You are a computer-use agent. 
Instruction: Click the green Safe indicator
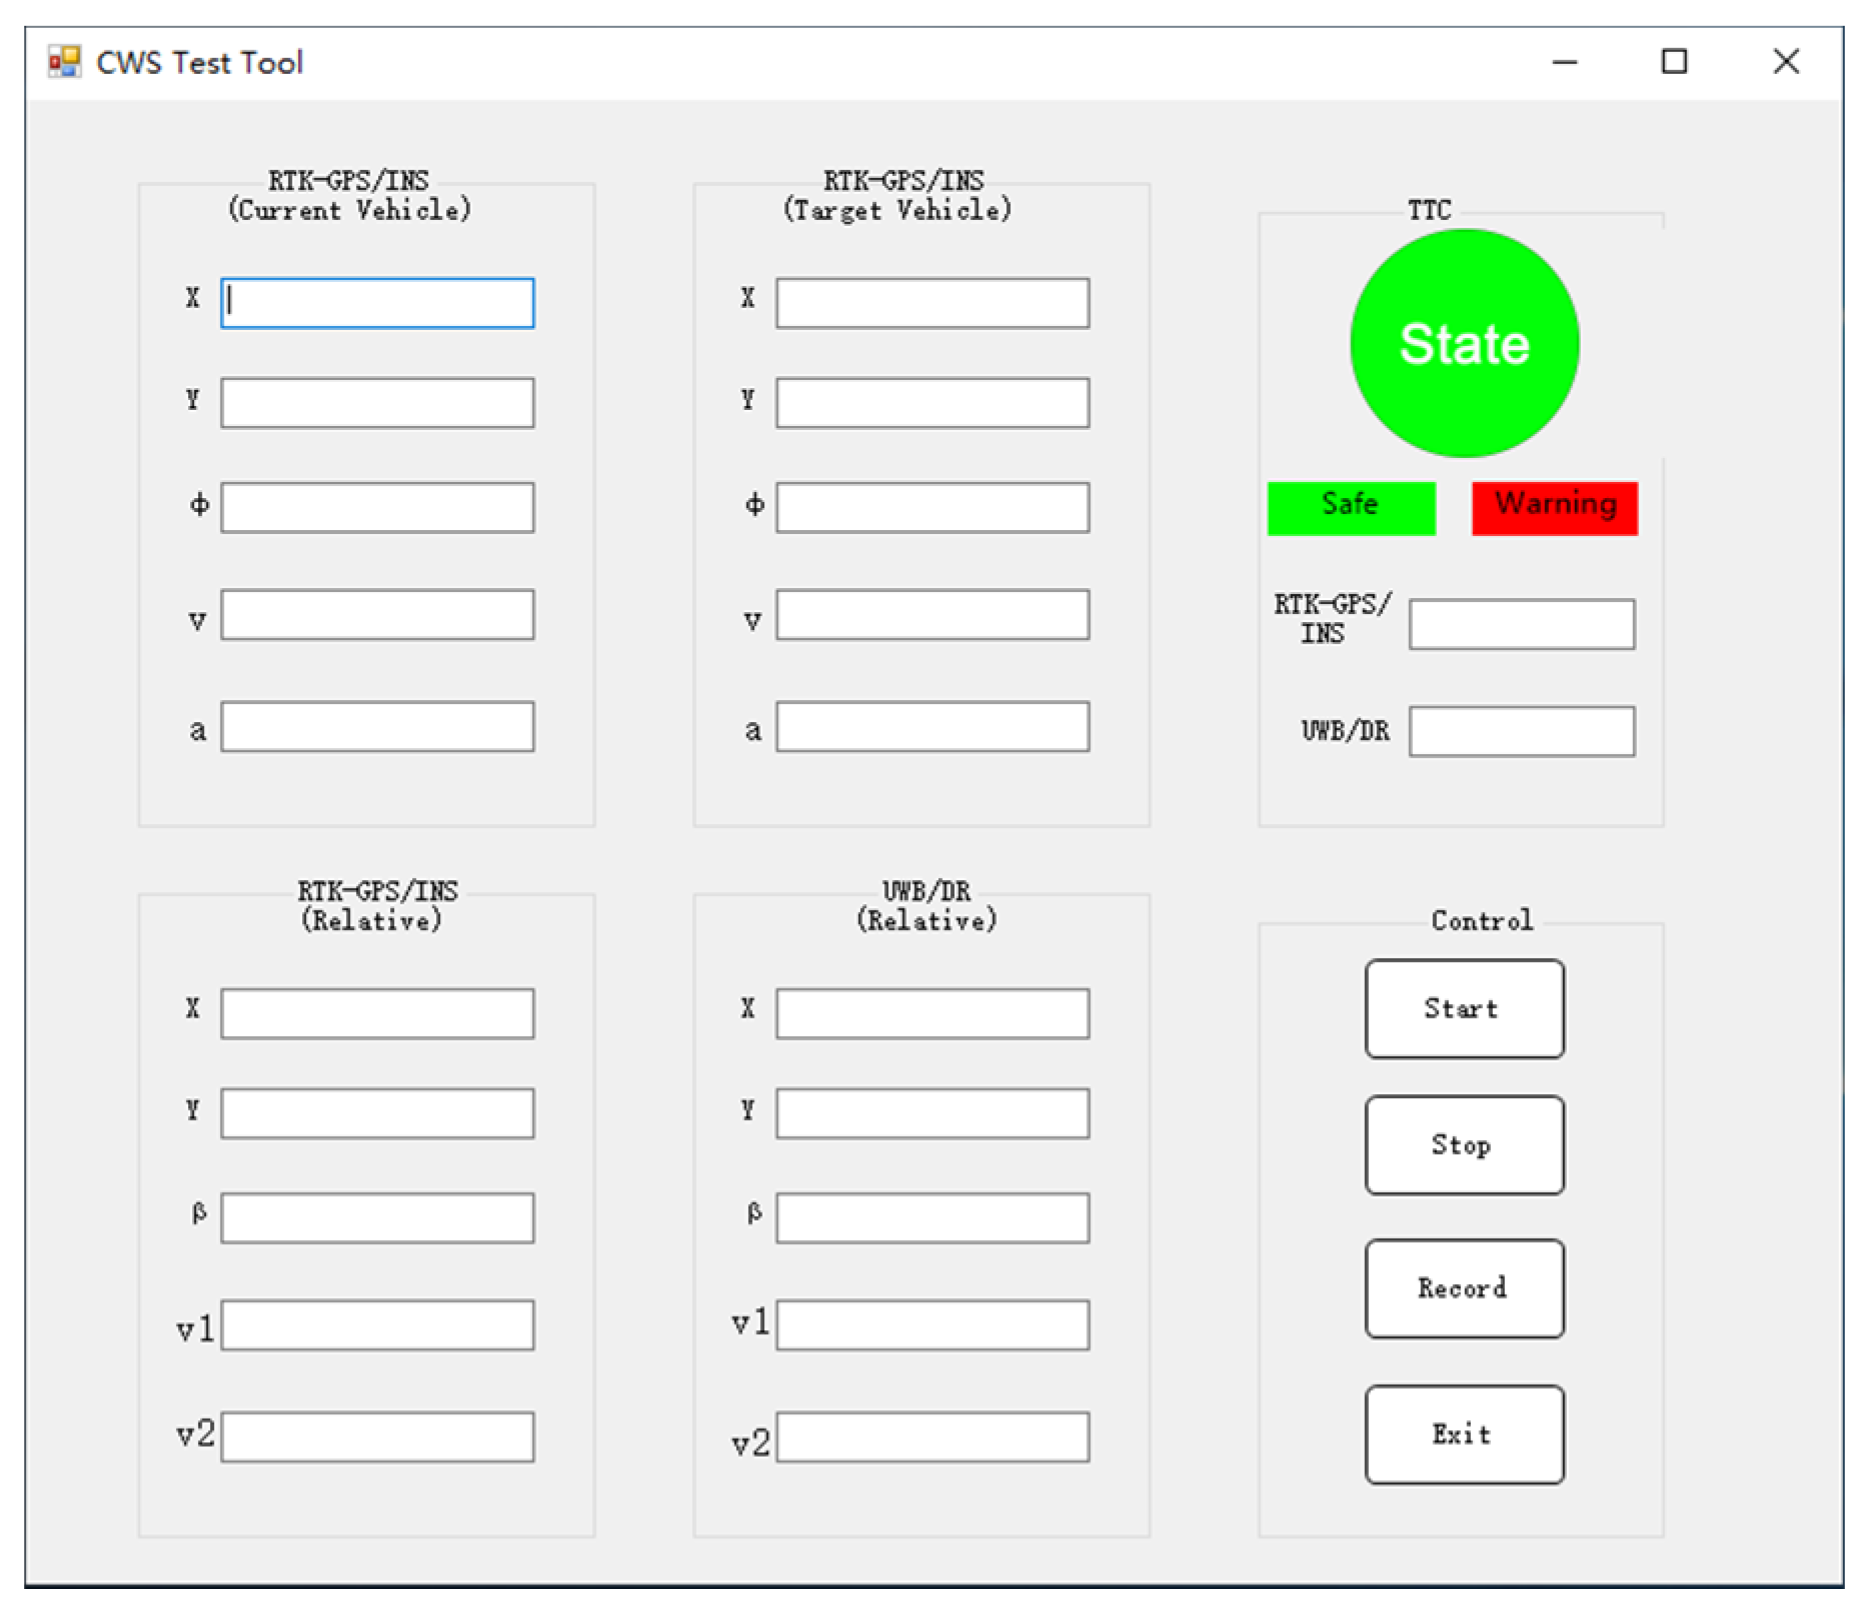tap(1350, 508)
